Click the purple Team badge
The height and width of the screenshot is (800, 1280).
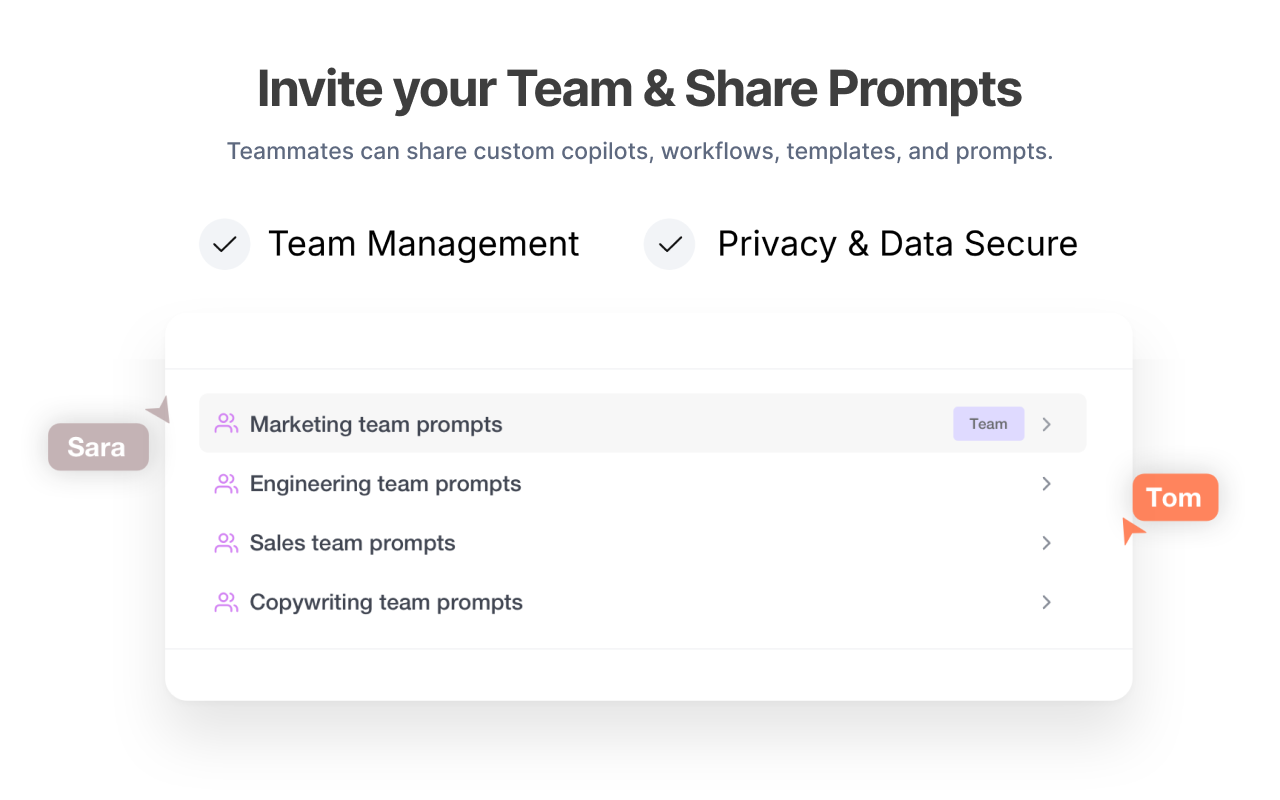click(988, 424)
